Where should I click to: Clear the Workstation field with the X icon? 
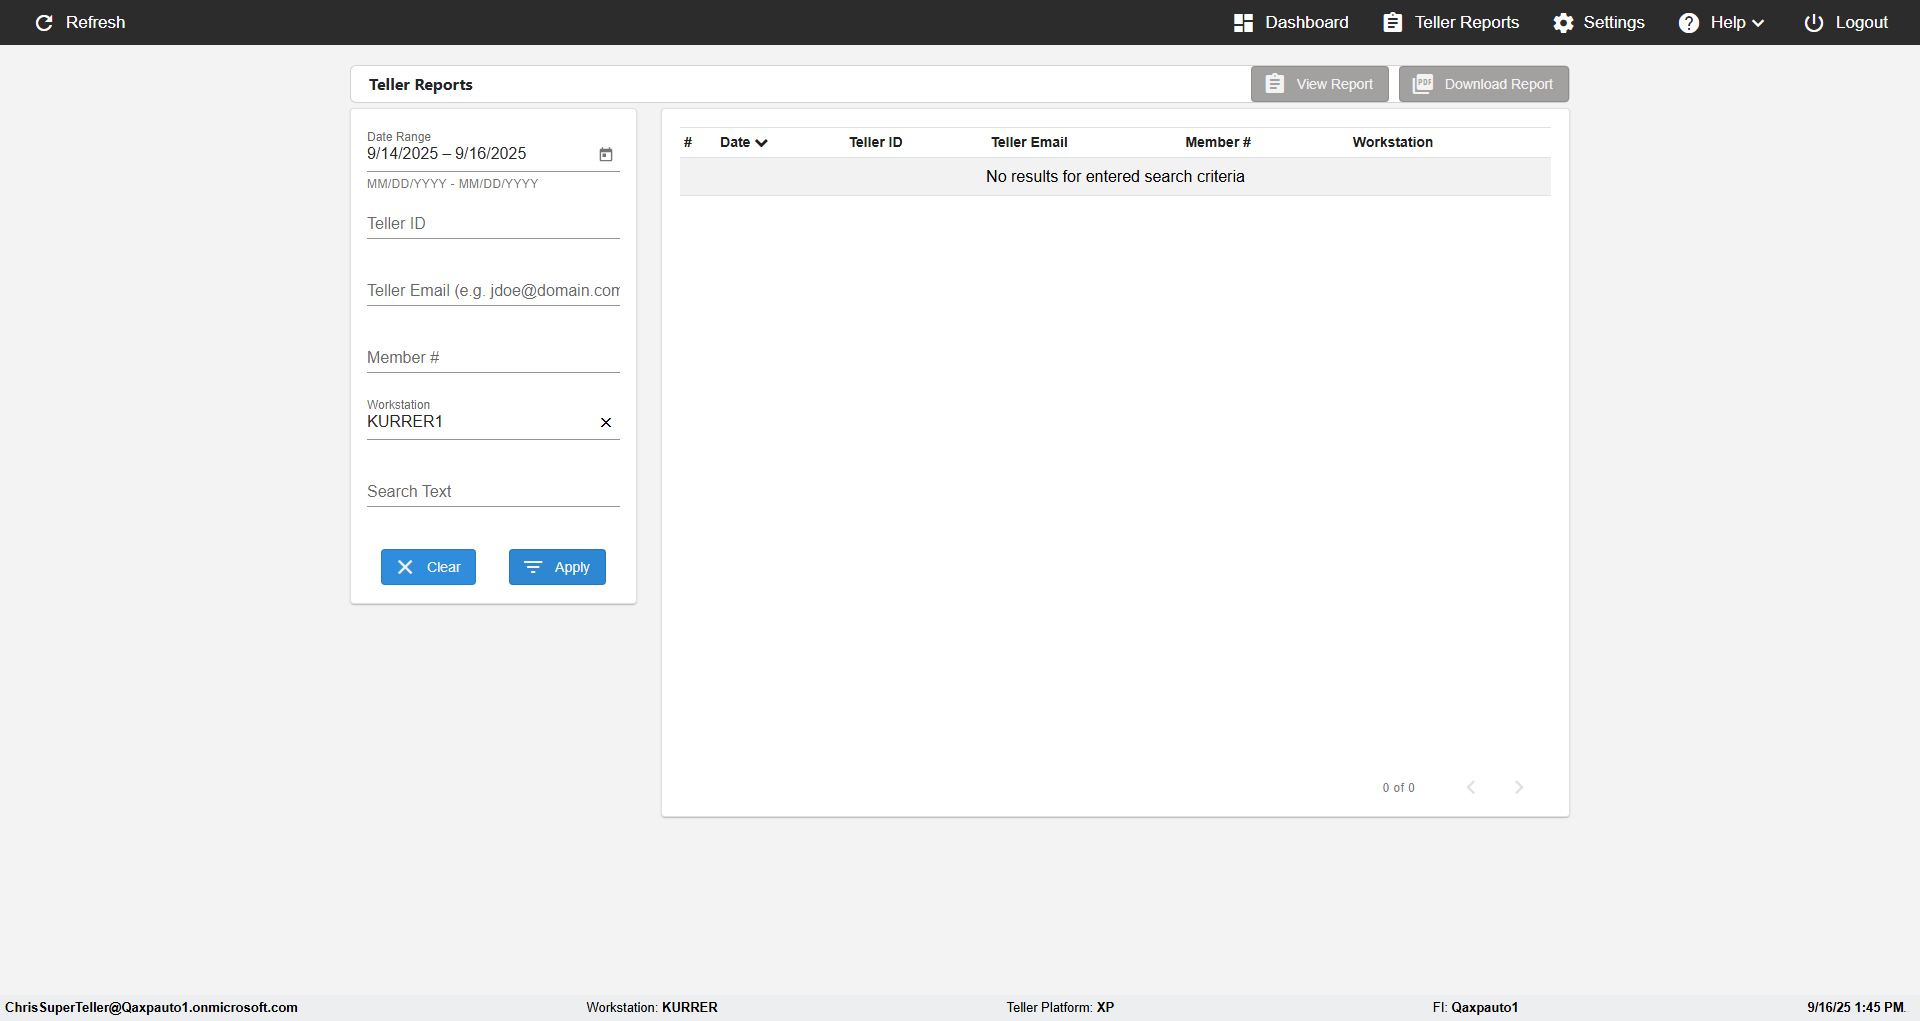(606, 422)
